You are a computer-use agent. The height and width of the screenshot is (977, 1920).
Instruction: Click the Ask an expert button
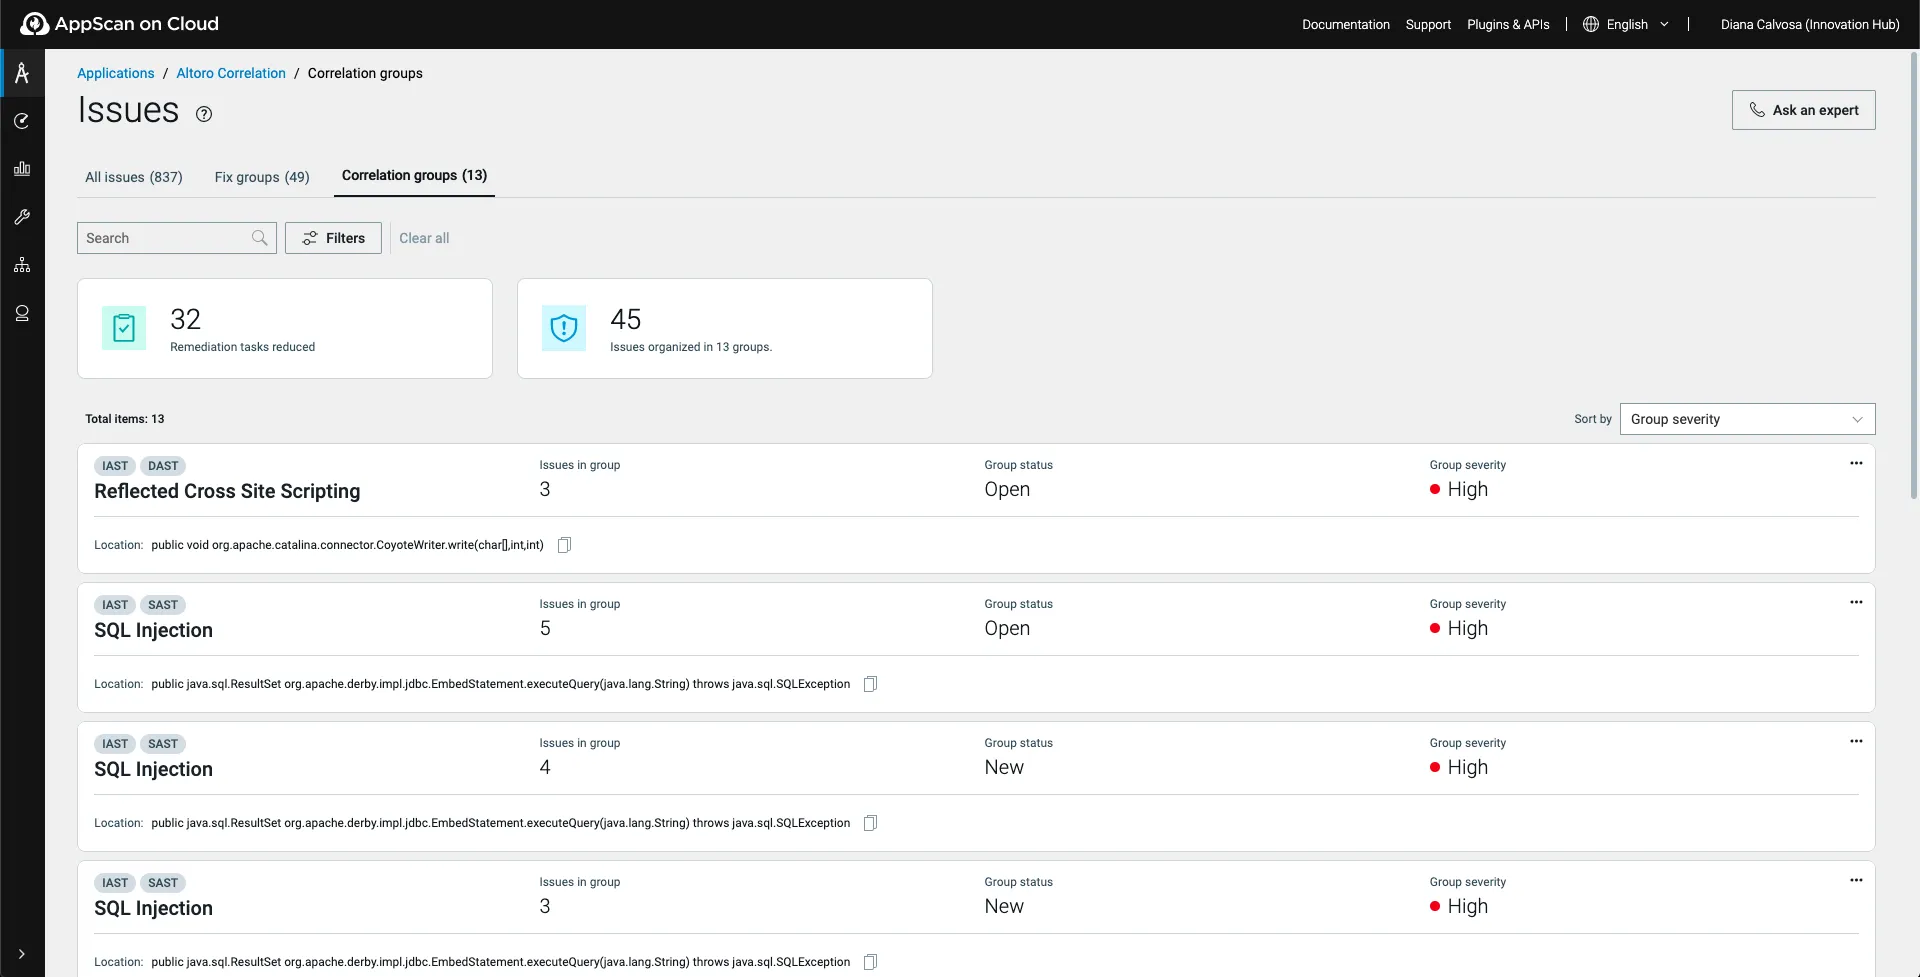1803,110
